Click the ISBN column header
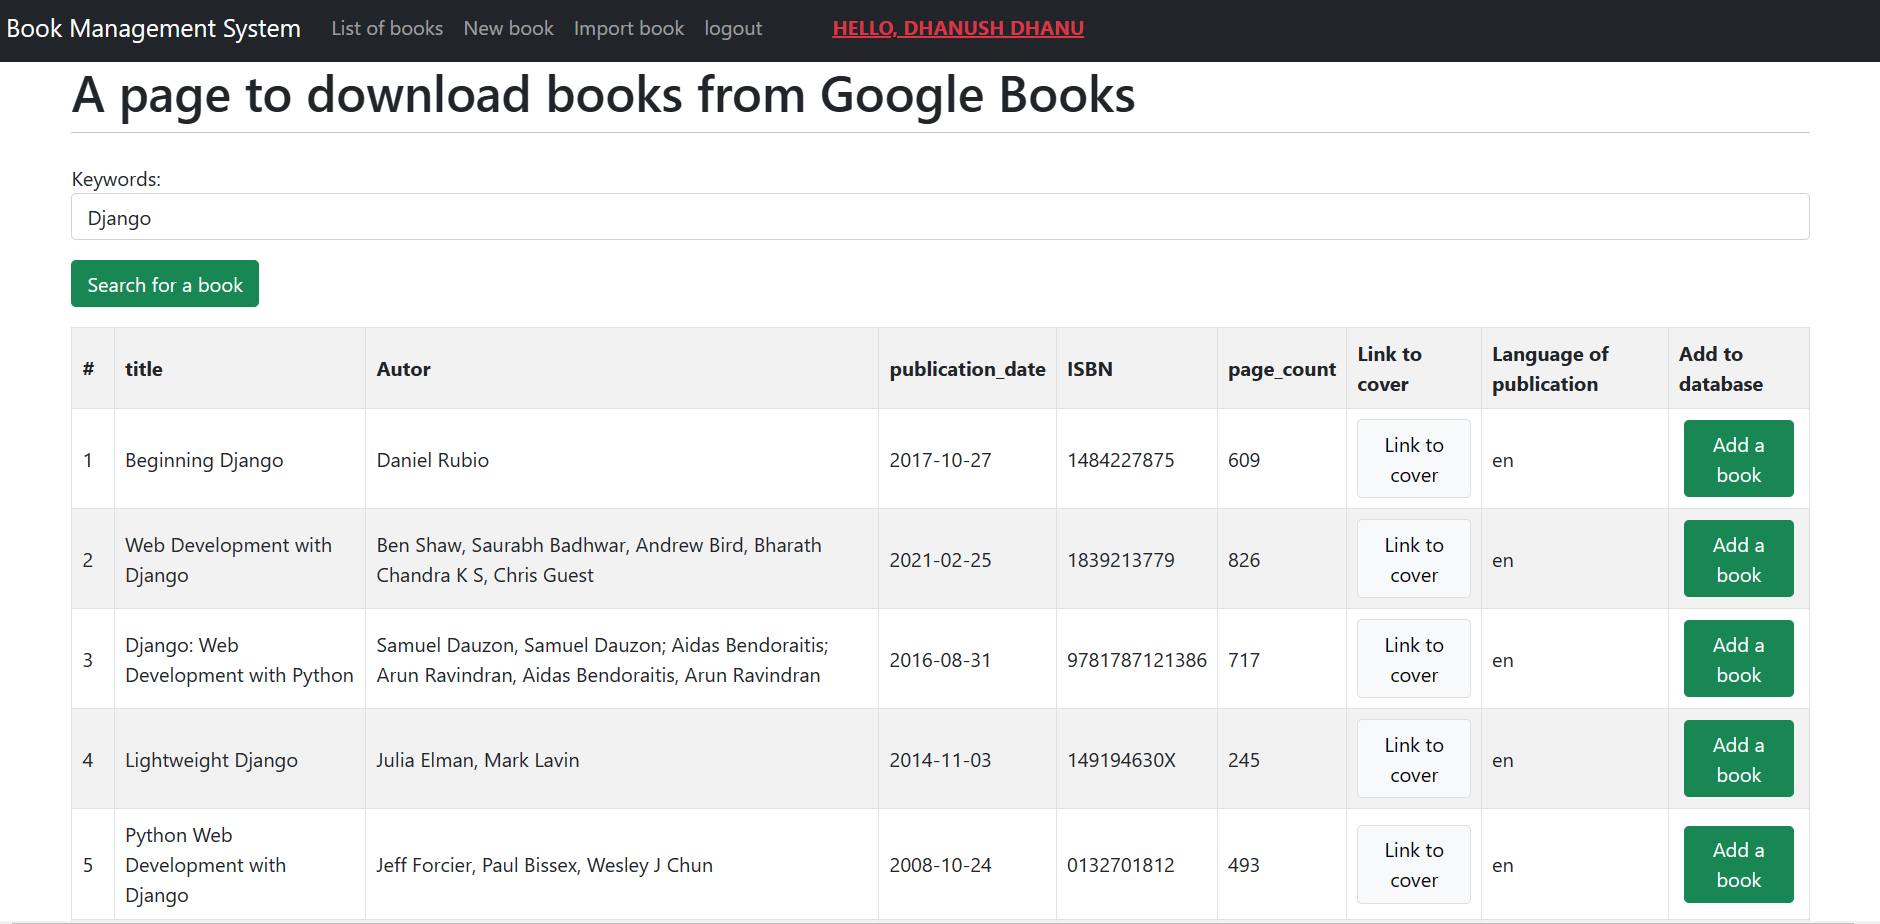The height and width of the screenshot is (924, 1880). point(1089,368)
